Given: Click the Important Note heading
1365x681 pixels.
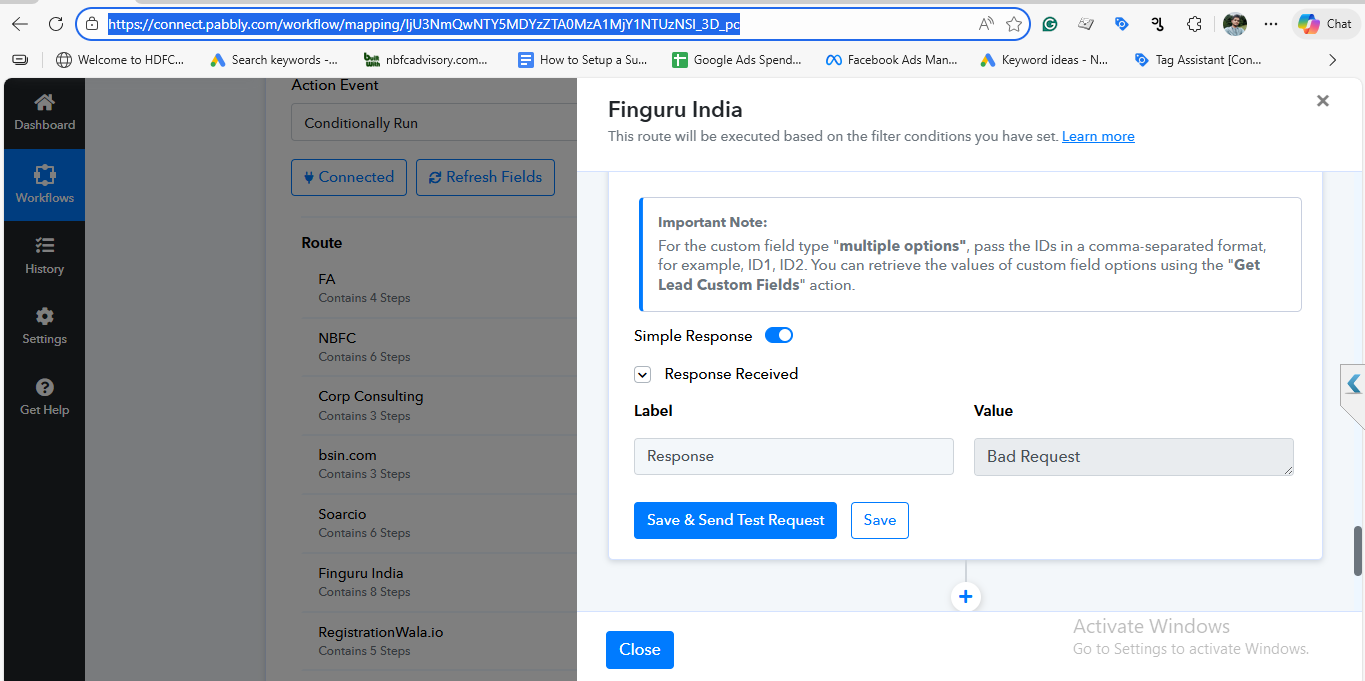Looking at the screenshot, I should pyautogui.click(x=712, y=222).
